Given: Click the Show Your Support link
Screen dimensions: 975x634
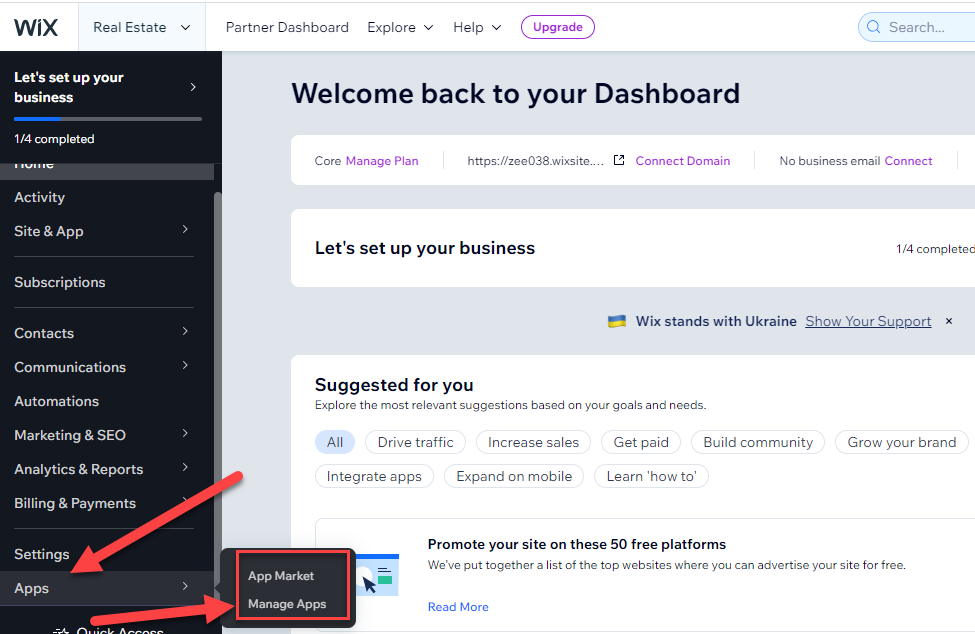Looking at the screenshot, I should click(868, 321).
